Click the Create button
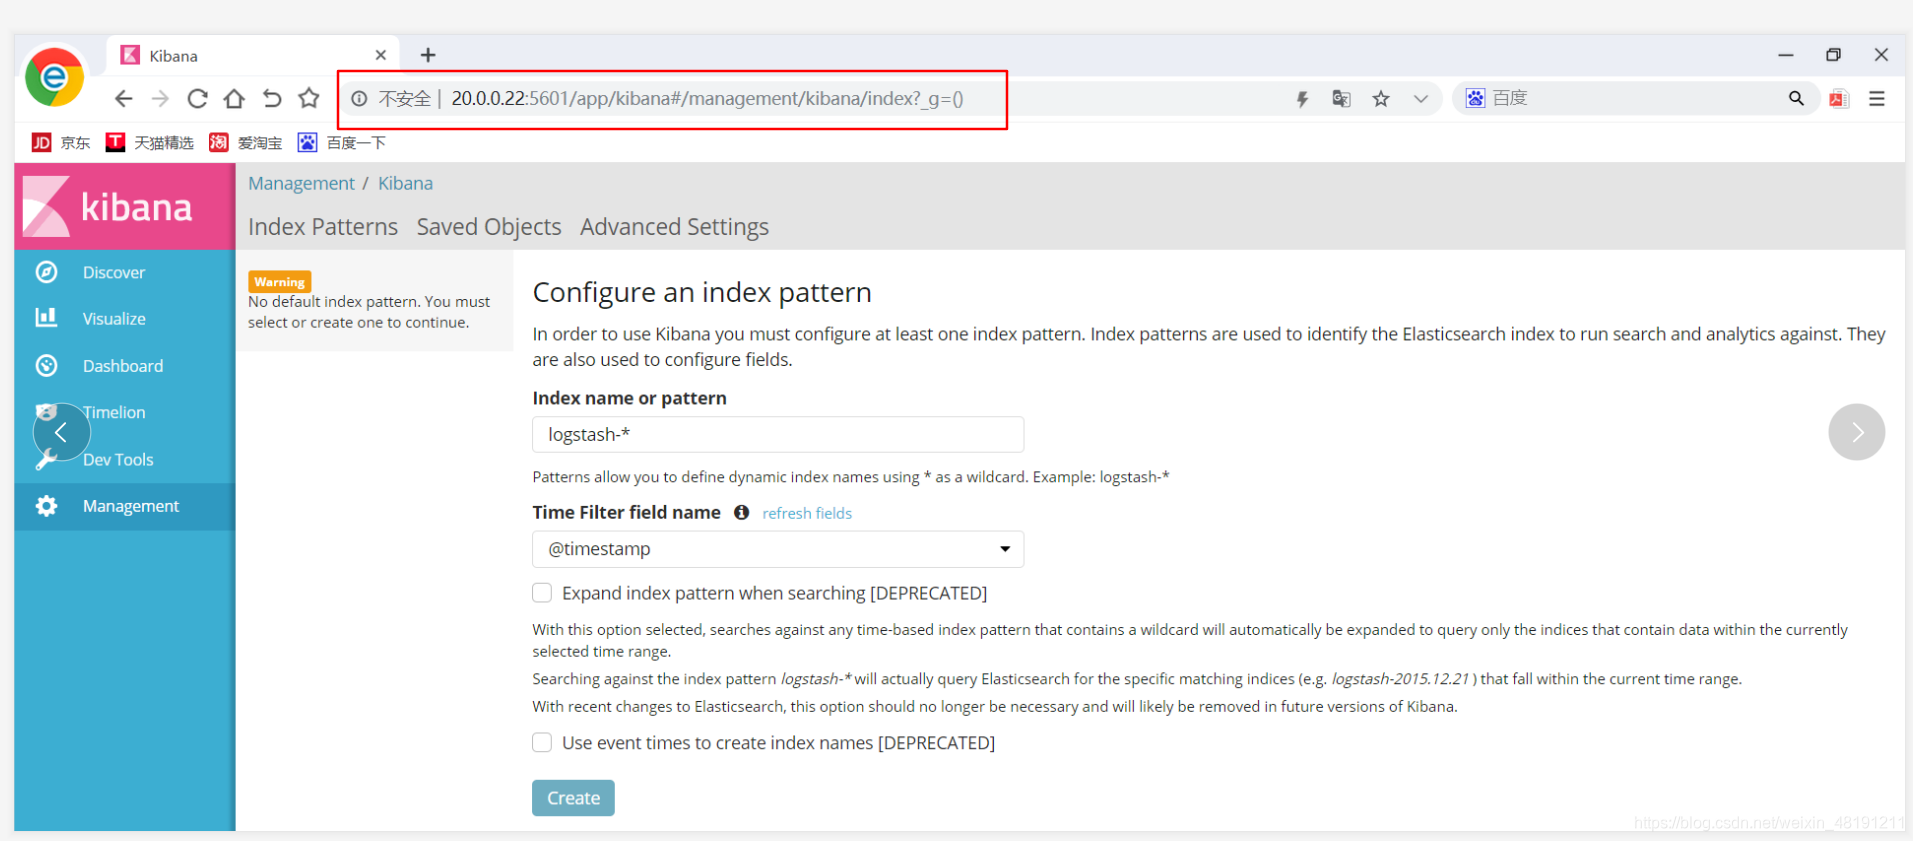The width and height of the screenshot is (1913, 841). tap(573, 798)
